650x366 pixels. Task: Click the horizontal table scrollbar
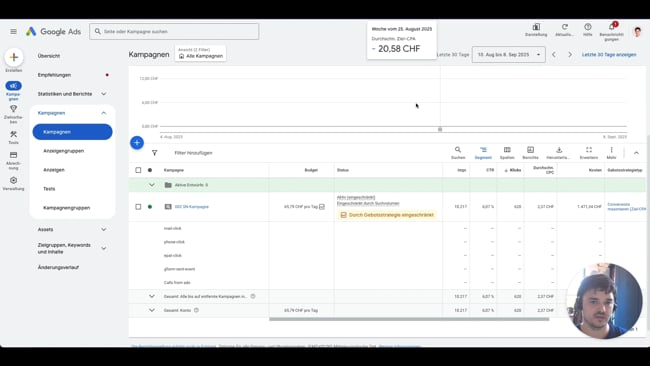[409, 319]
